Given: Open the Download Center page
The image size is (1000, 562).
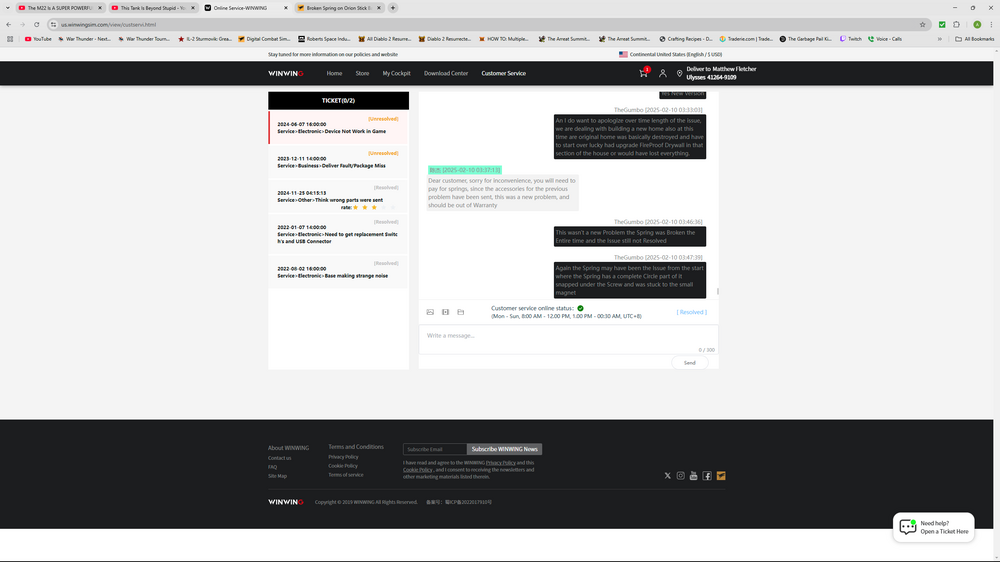Looking at the screenshot, I should [446, 73].
